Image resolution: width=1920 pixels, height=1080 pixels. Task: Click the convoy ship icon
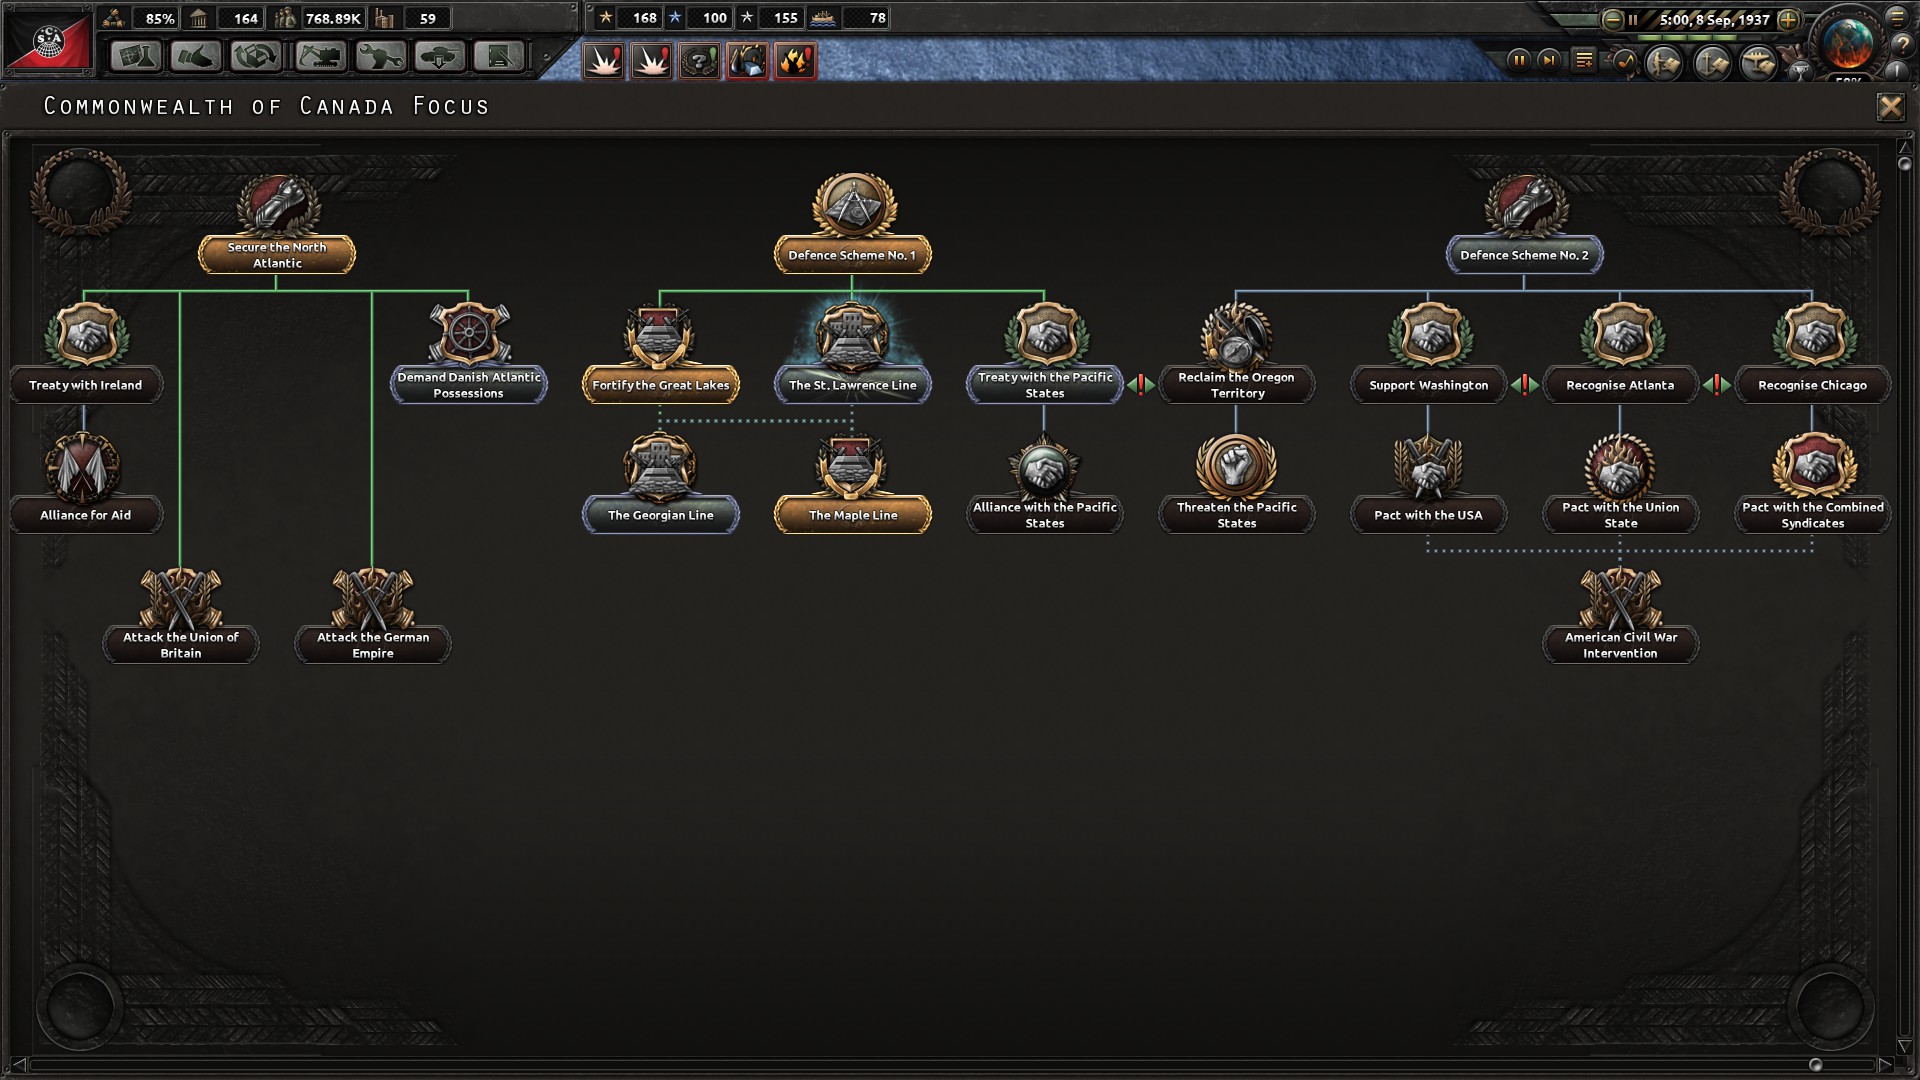click(x=823, y=18)
